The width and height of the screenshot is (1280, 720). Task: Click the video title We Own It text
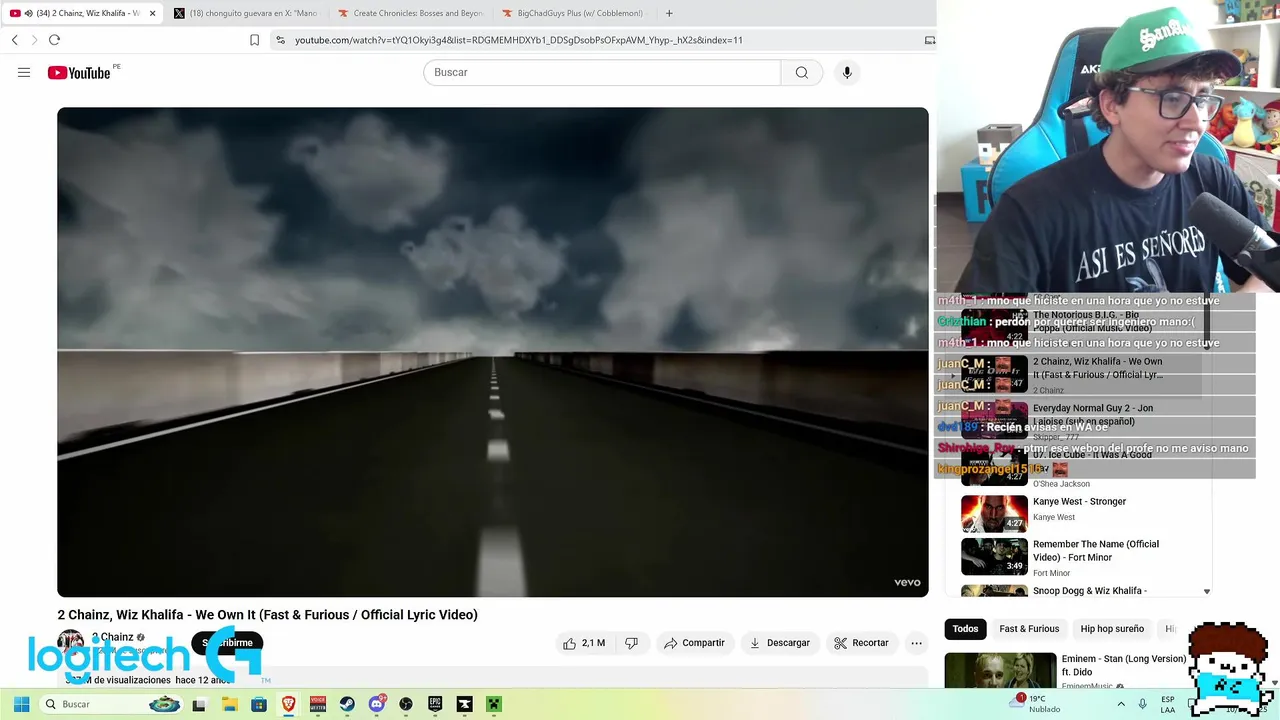(x=267, y=615)
